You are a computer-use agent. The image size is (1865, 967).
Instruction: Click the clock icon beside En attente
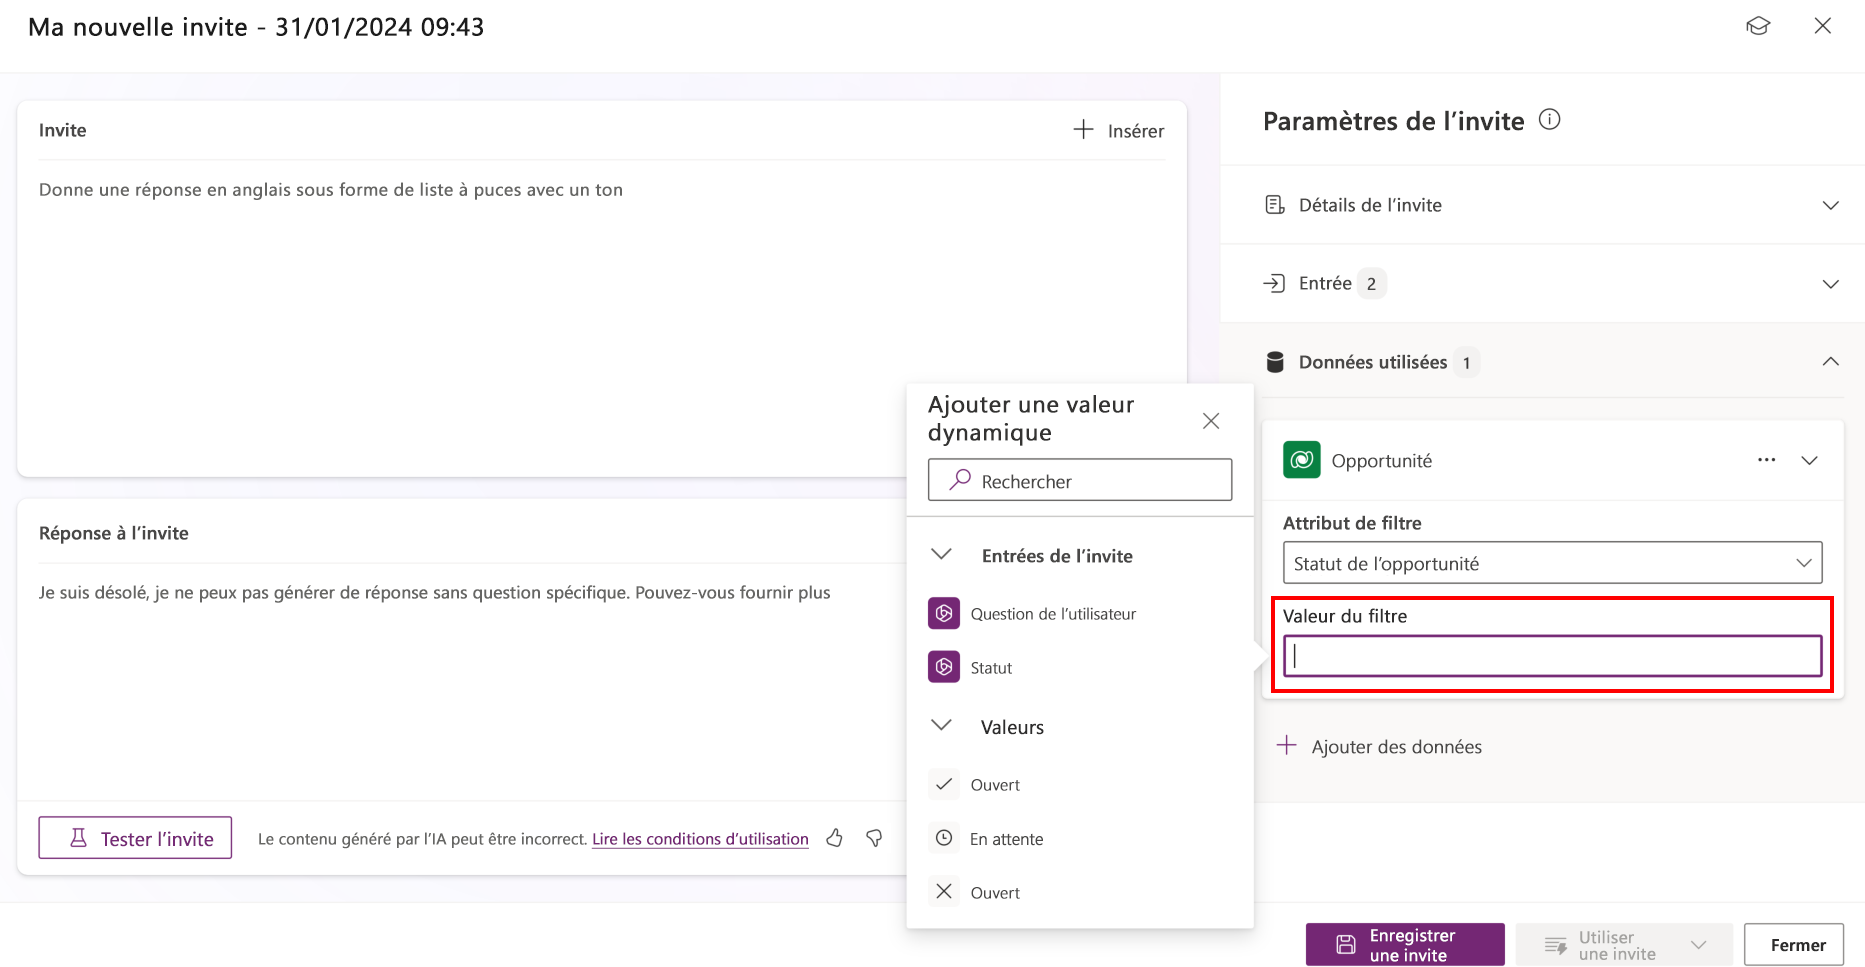(944, 838)
